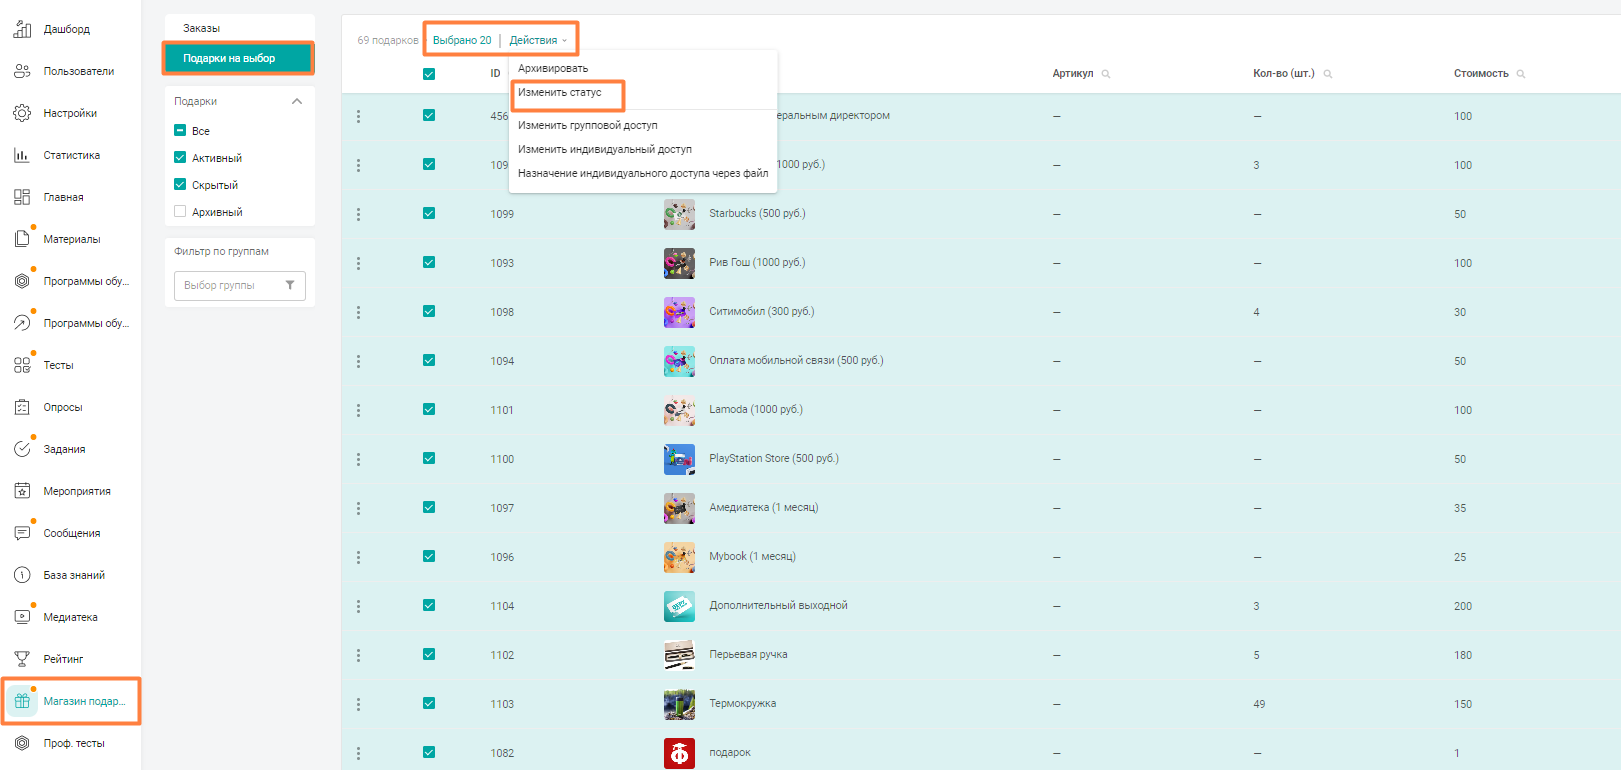Open the three-dot menu for row 1099
Screen dimensions: 1621x770
click(358, 214)
